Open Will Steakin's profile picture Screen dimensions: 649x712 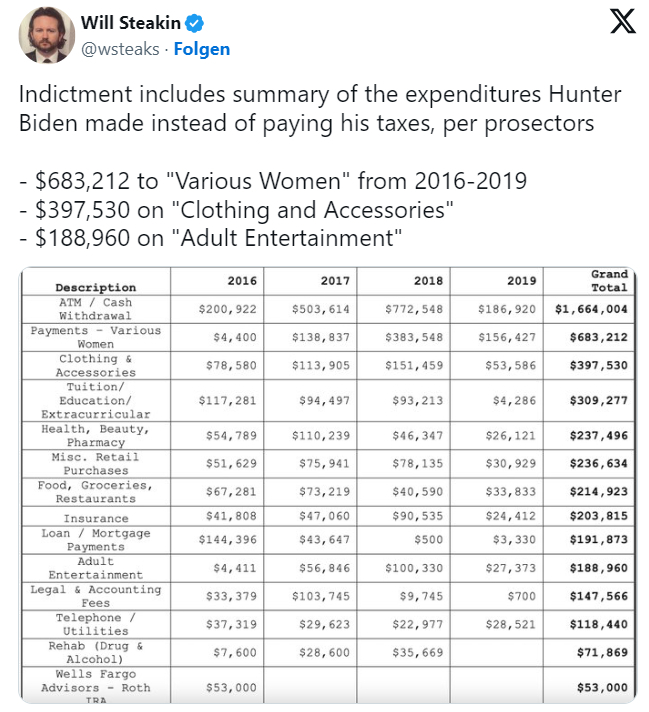(46, 35)
